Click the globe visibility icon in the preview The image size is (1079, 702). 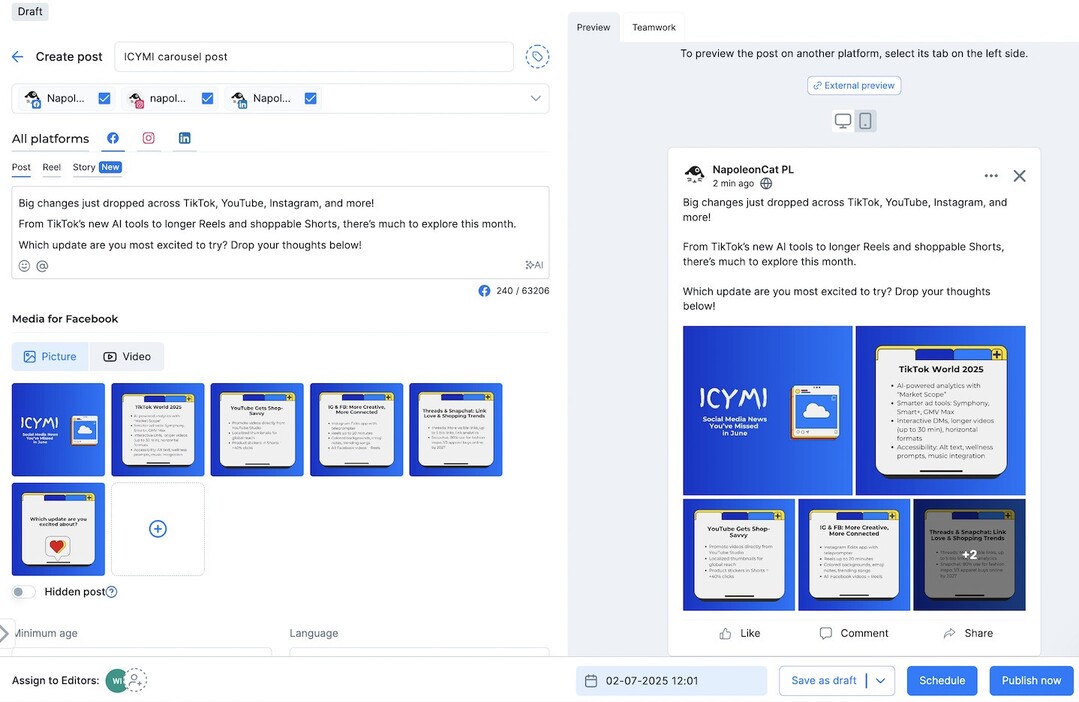pyautogui.click(x=766, y=184)
